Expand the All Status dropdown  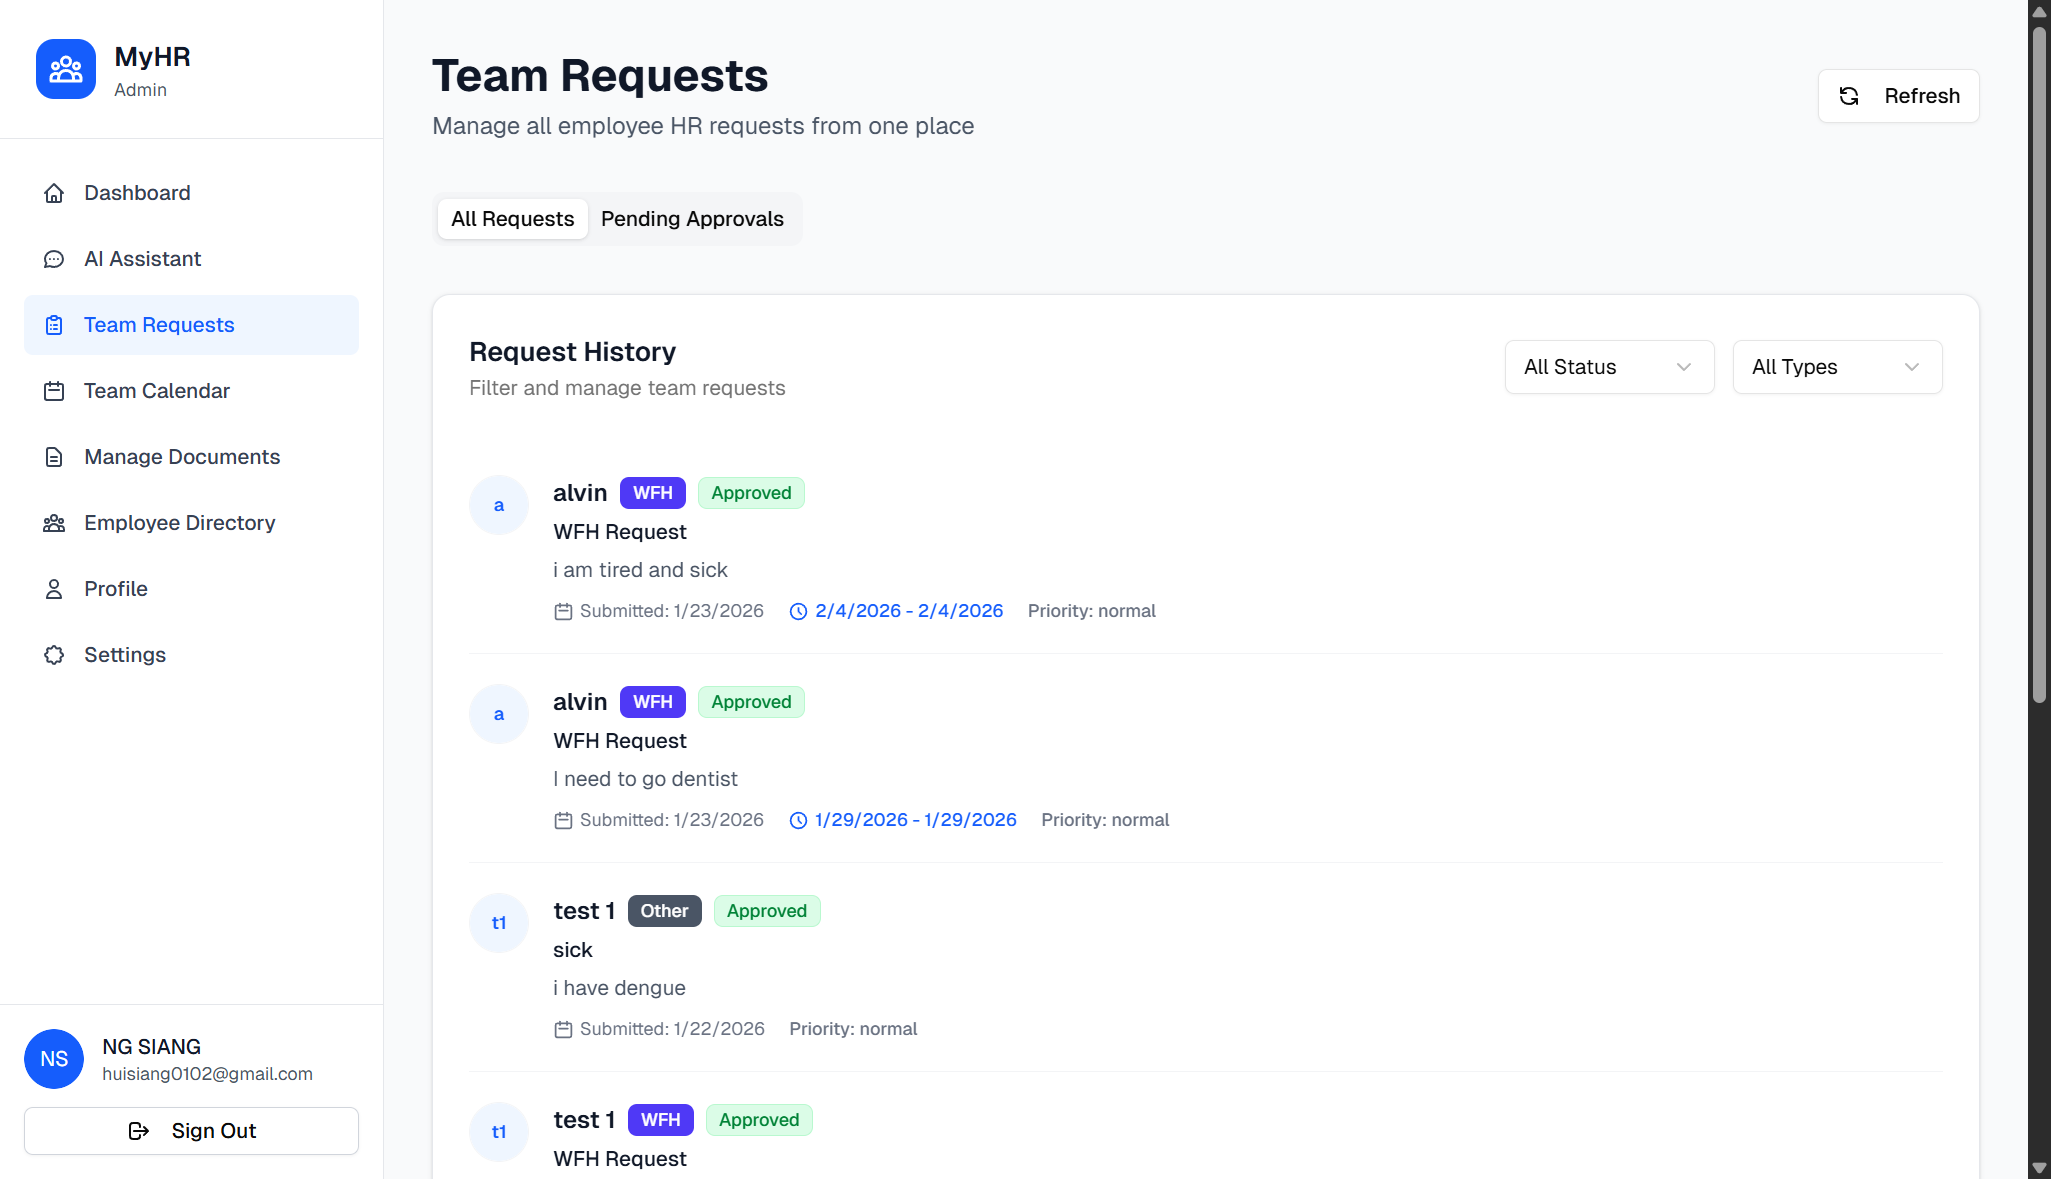tap(1608, 367)
